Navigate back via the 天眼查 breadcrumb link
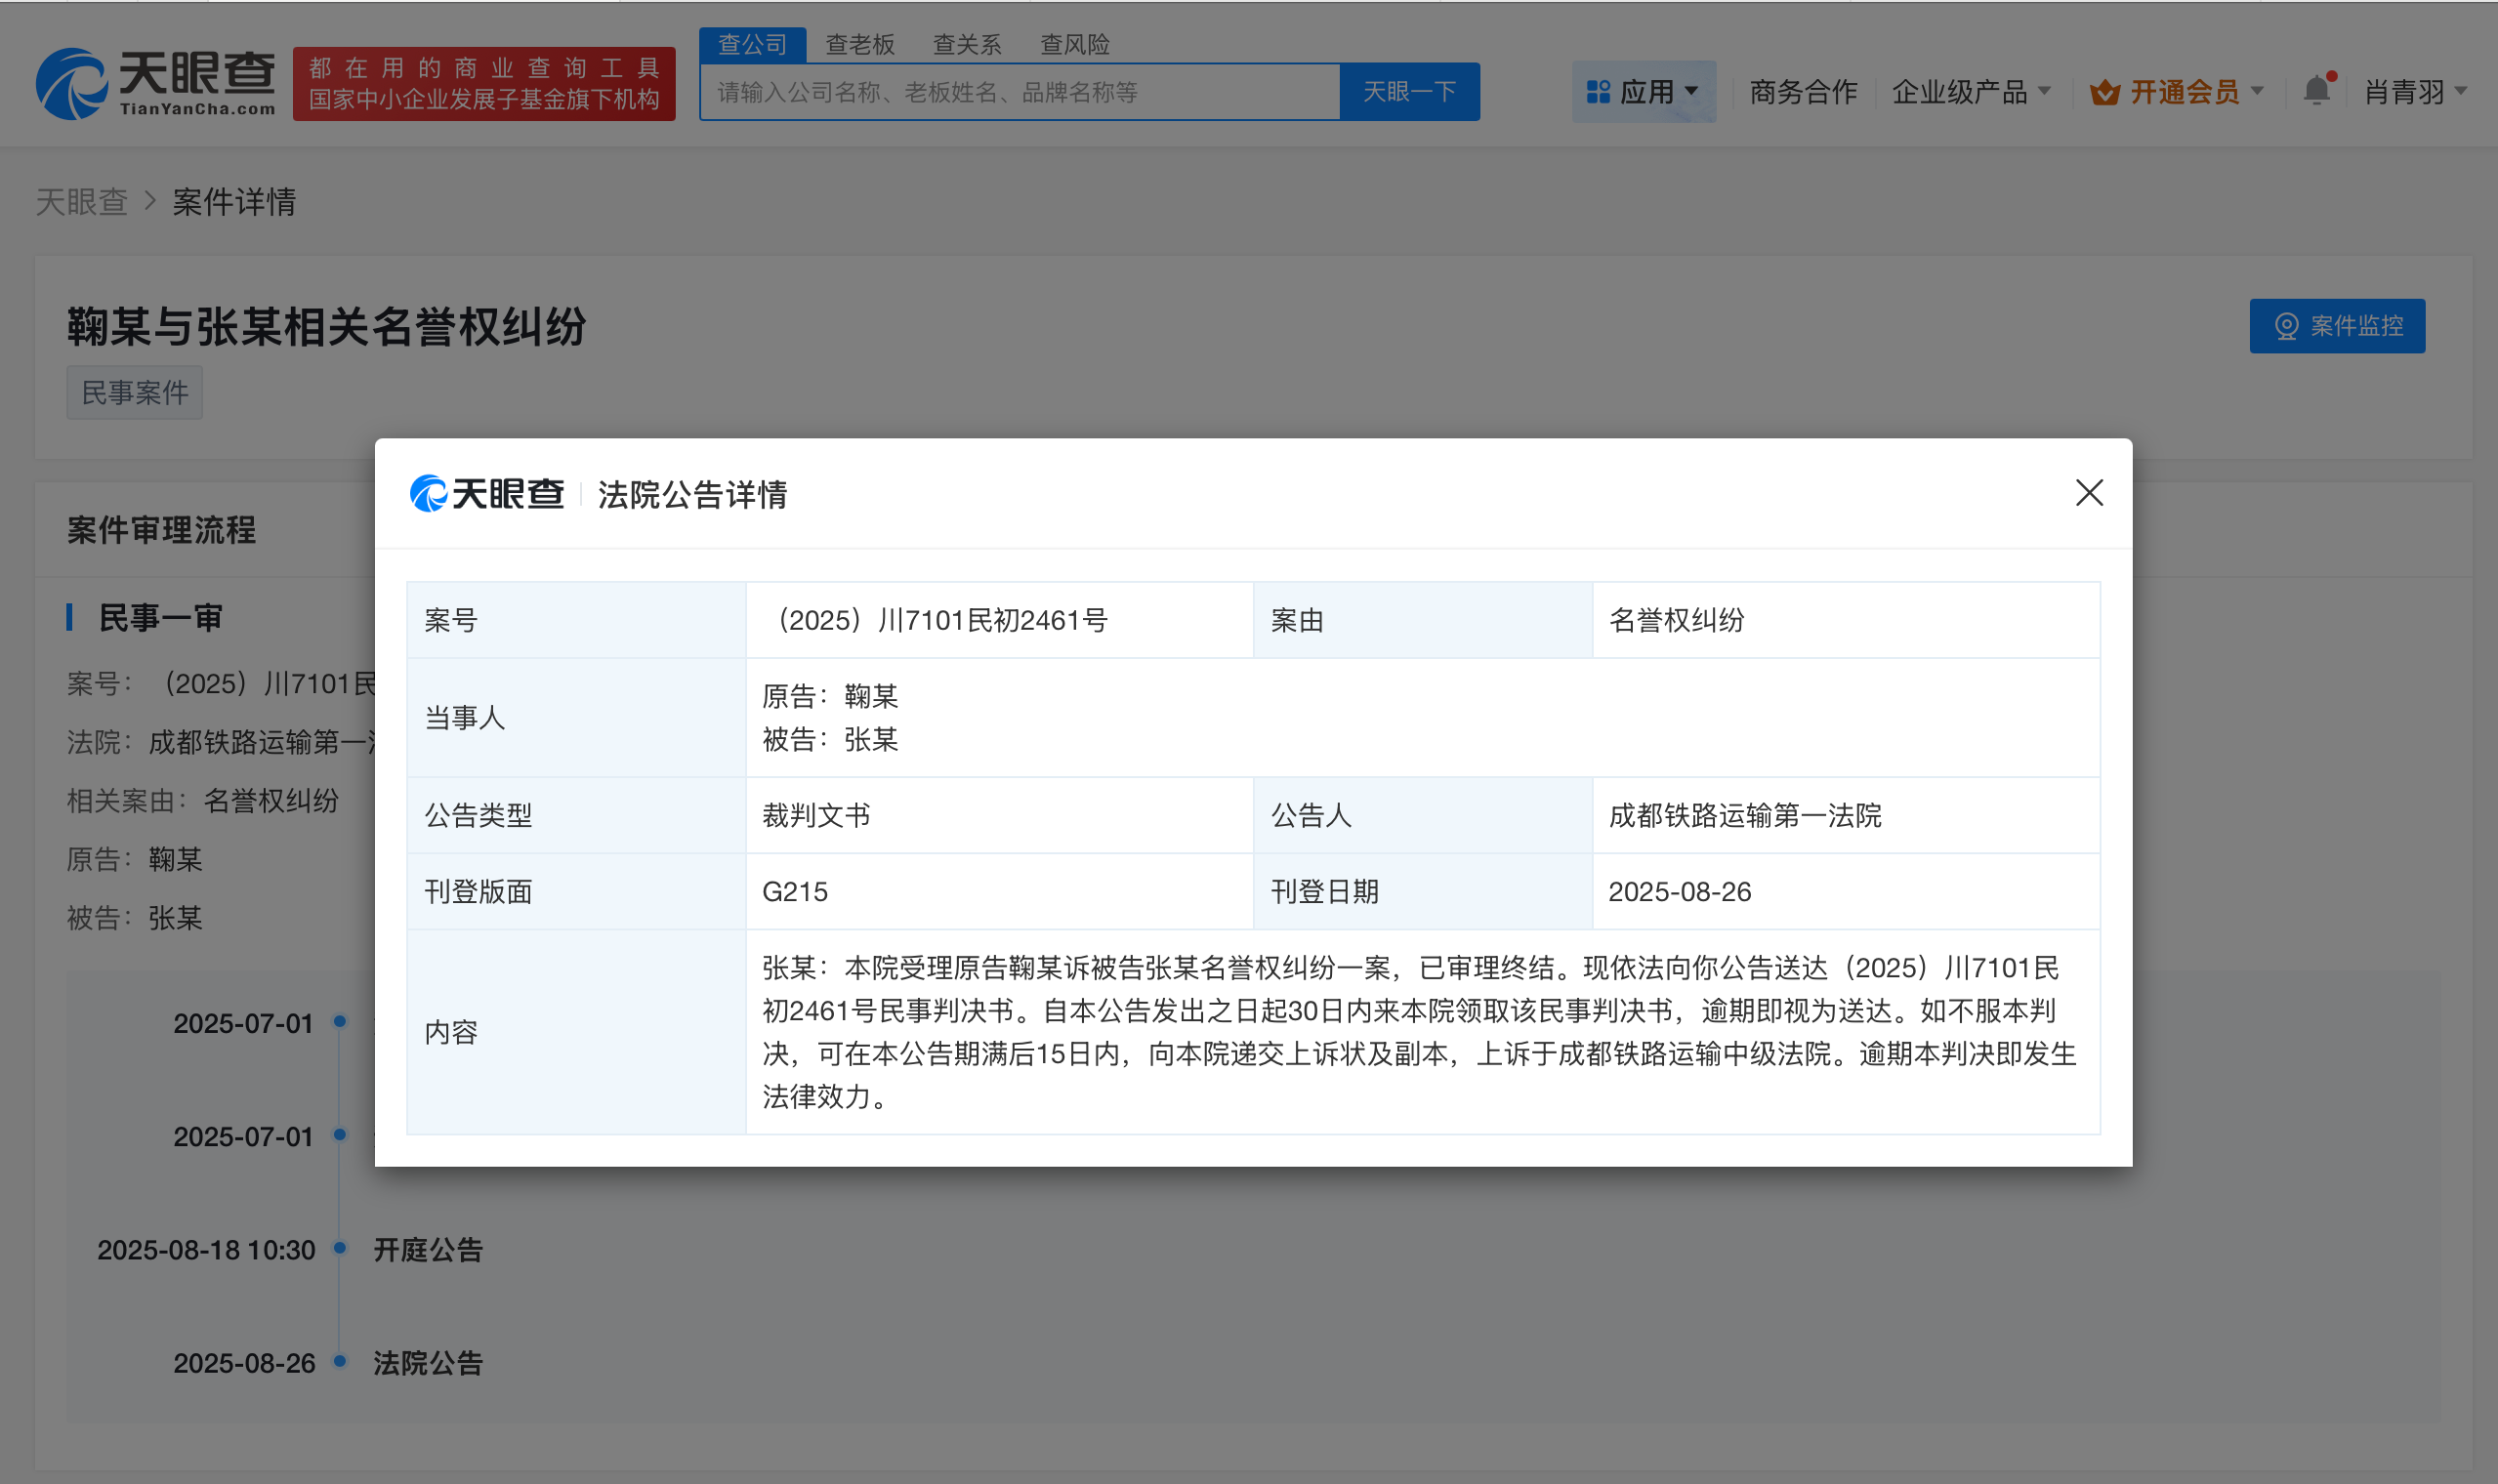 (82, 203)
